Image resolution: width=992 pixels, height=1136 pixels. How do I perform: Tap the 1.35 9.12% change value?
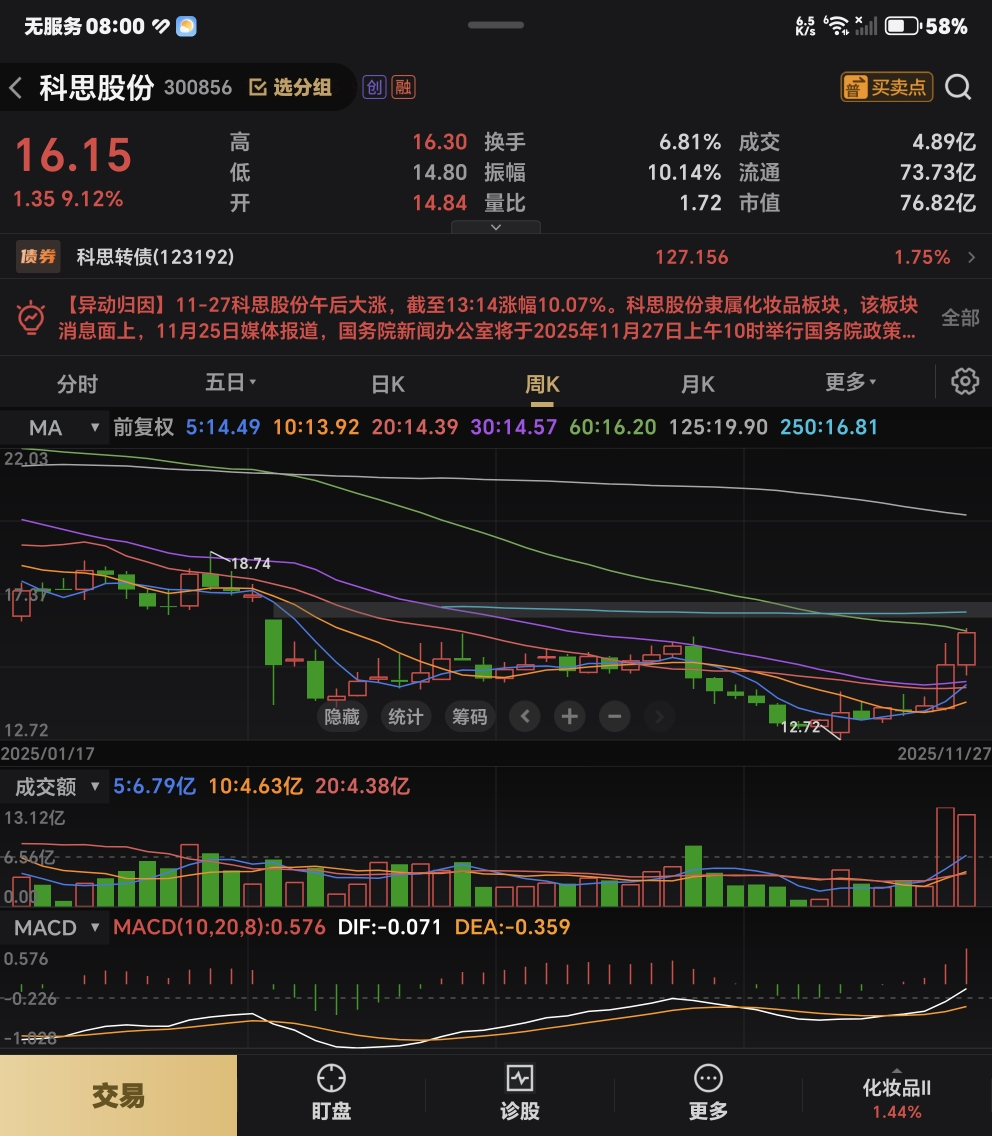[68, 199]
